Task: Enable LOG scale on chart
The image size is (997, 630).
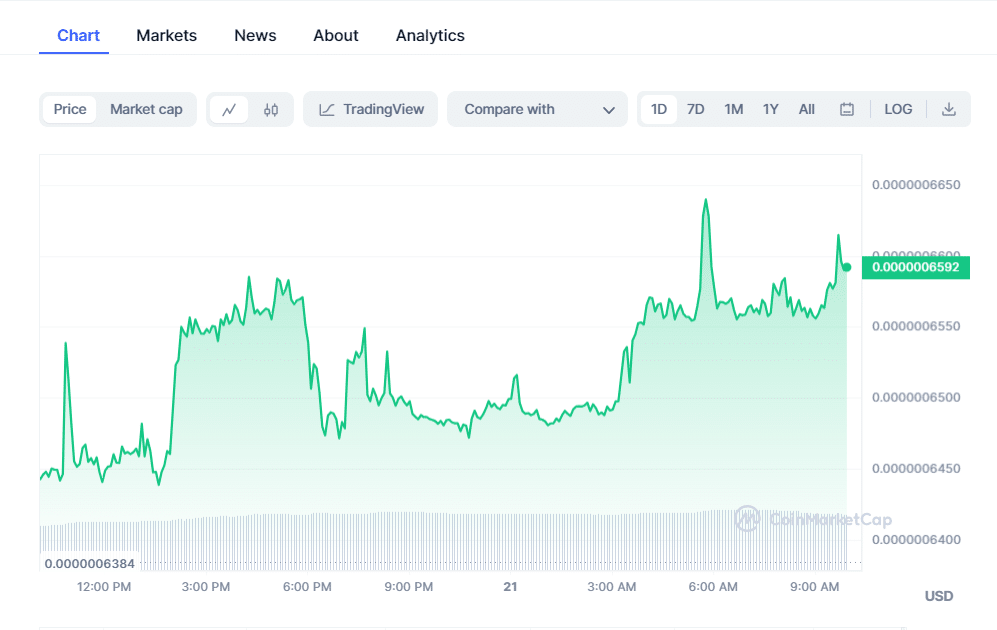Action: (x=898, y=110)
